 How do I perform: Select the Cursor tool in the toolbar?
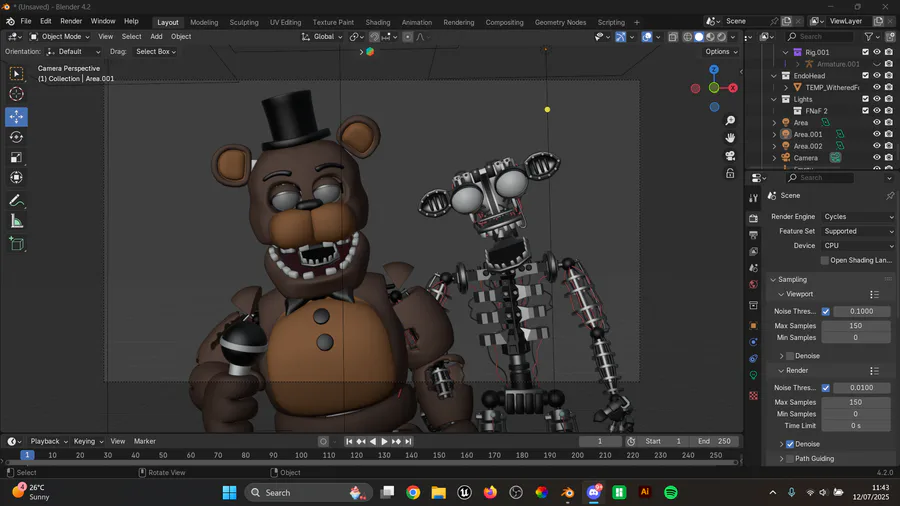(16, 94)
